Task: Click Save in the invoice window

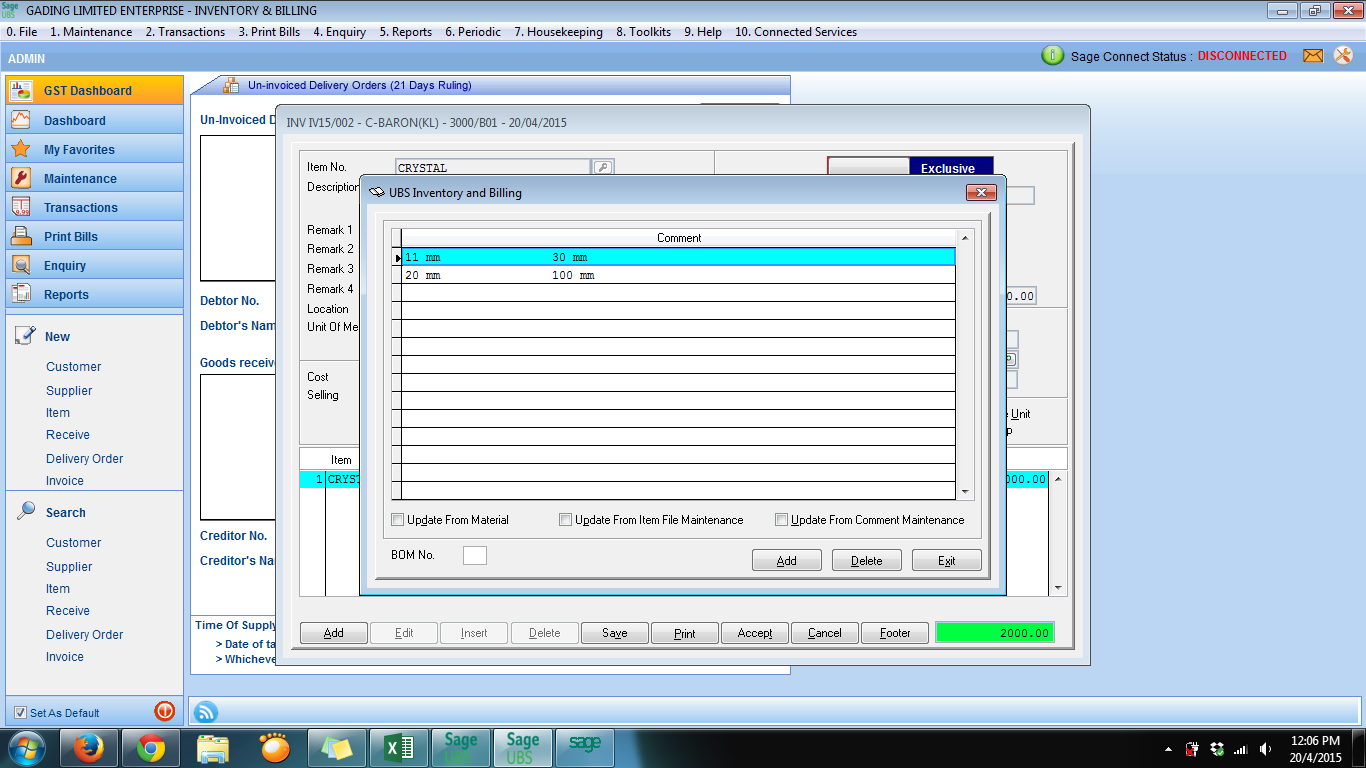Action: [x=615, y=633]
